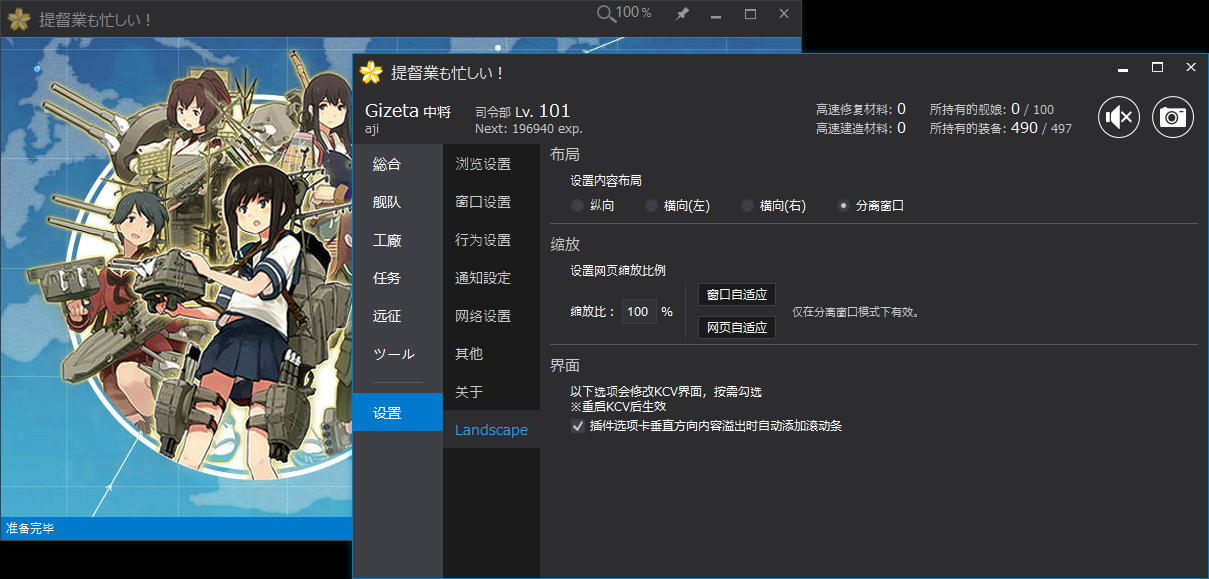Toggle the plugin tab auto scrollbar checkbox

[577, 426]
